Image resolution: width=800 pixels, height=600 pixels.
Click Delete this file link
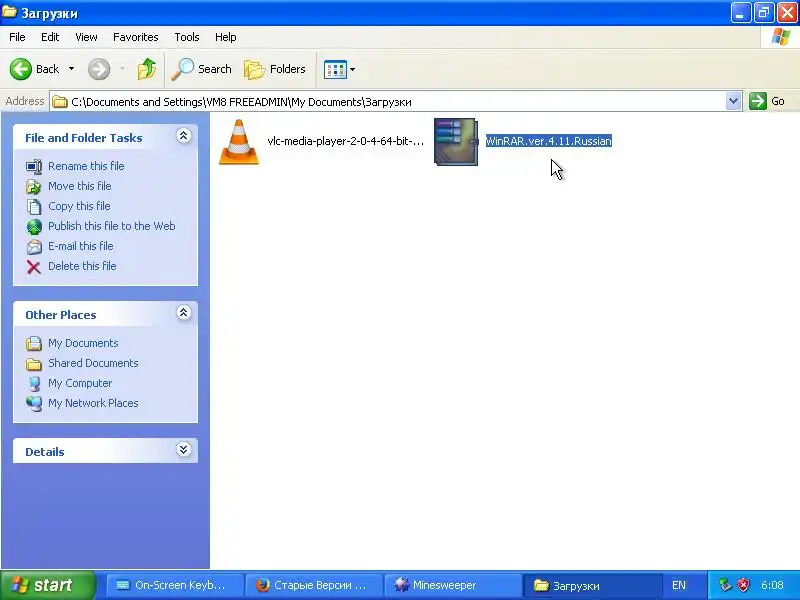click(82, 266)
